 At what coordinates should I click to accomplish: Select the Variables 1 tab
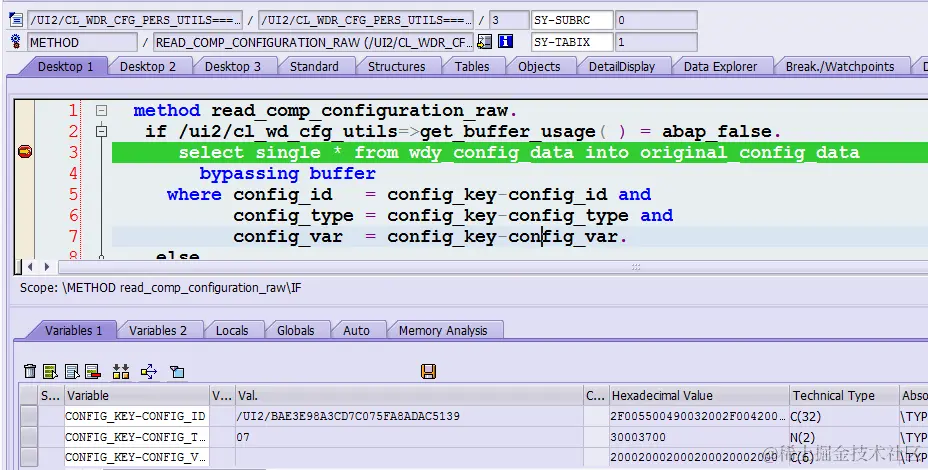point(73,330)
